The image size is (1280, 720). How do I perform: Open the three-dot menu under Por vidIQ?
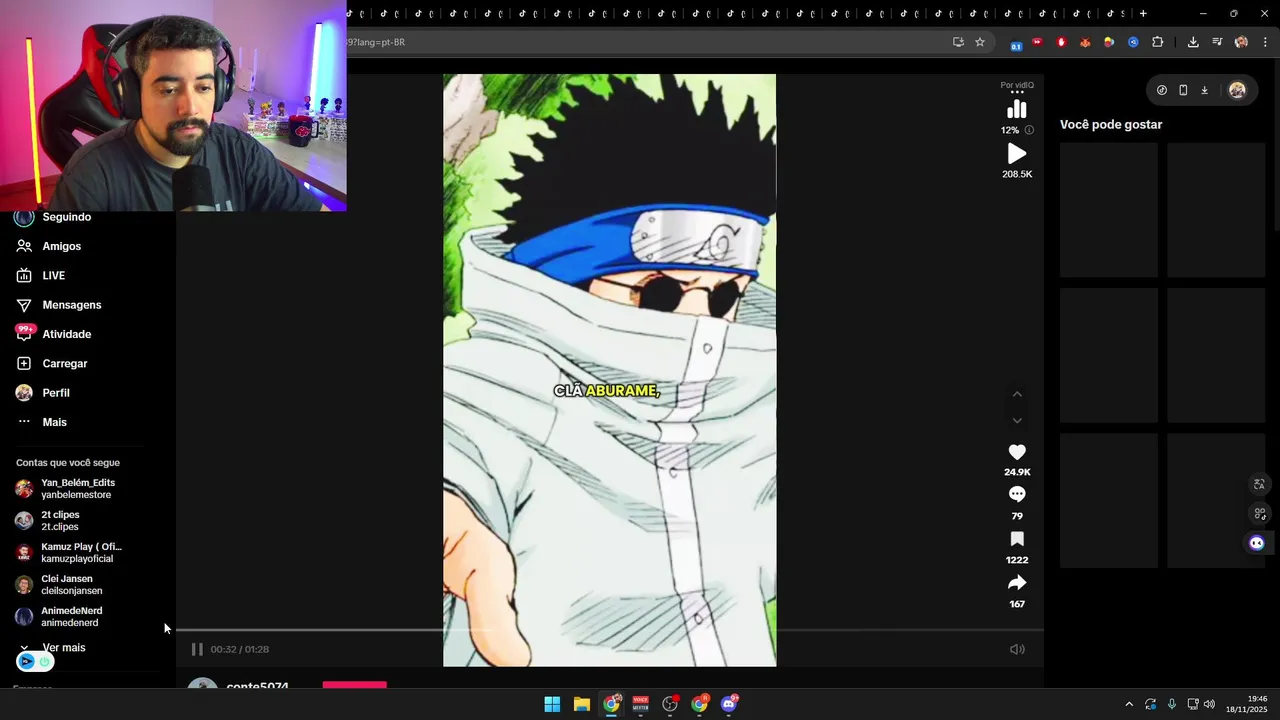(1017, 92)
